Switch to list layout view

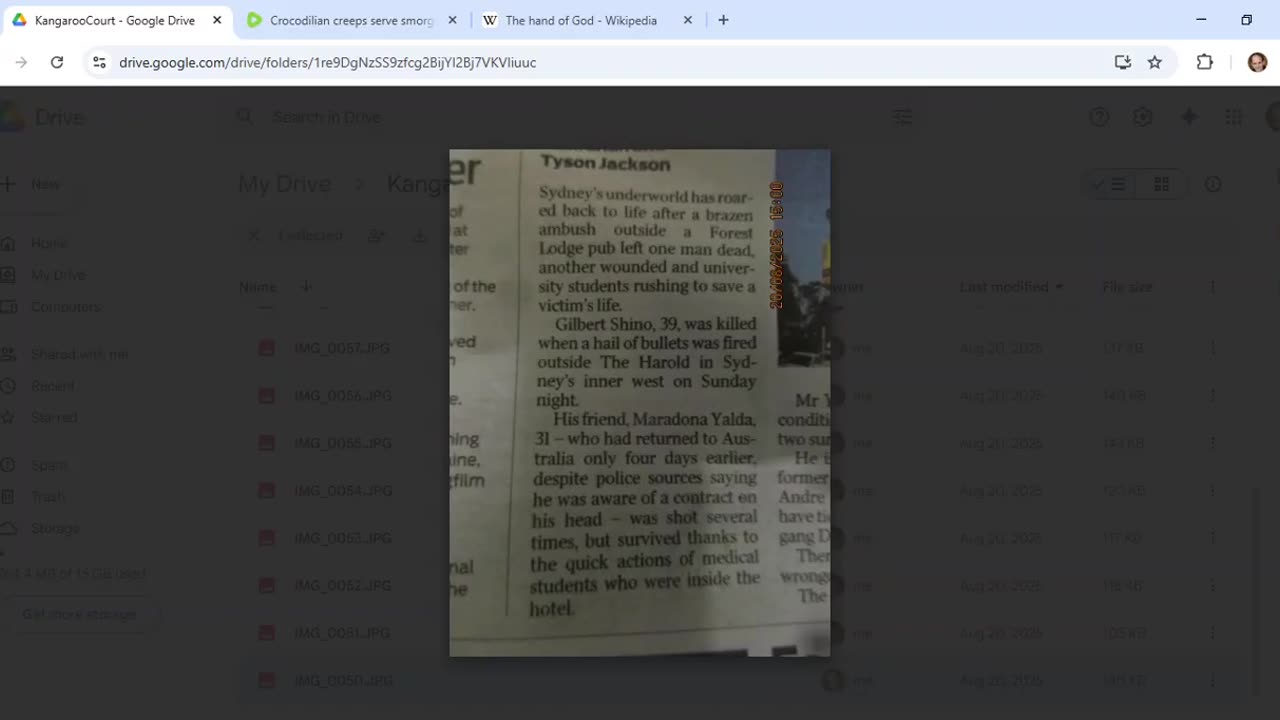tap(1111, 184)
